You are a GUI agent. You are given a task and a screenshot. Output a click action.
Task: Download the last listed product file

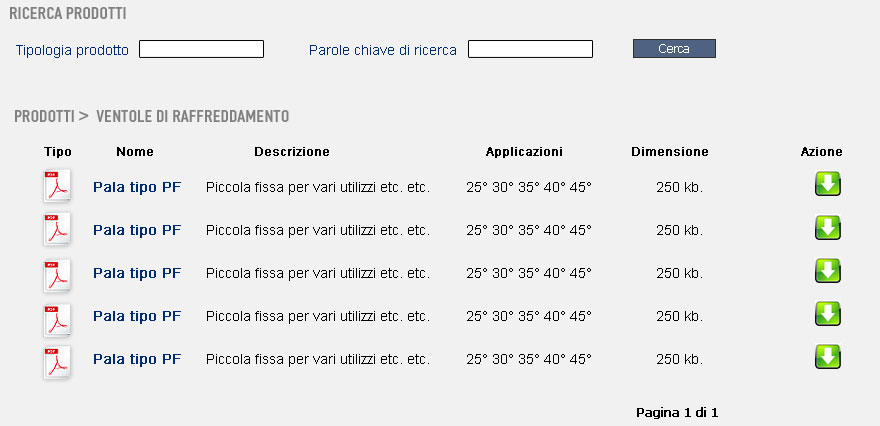828,357
